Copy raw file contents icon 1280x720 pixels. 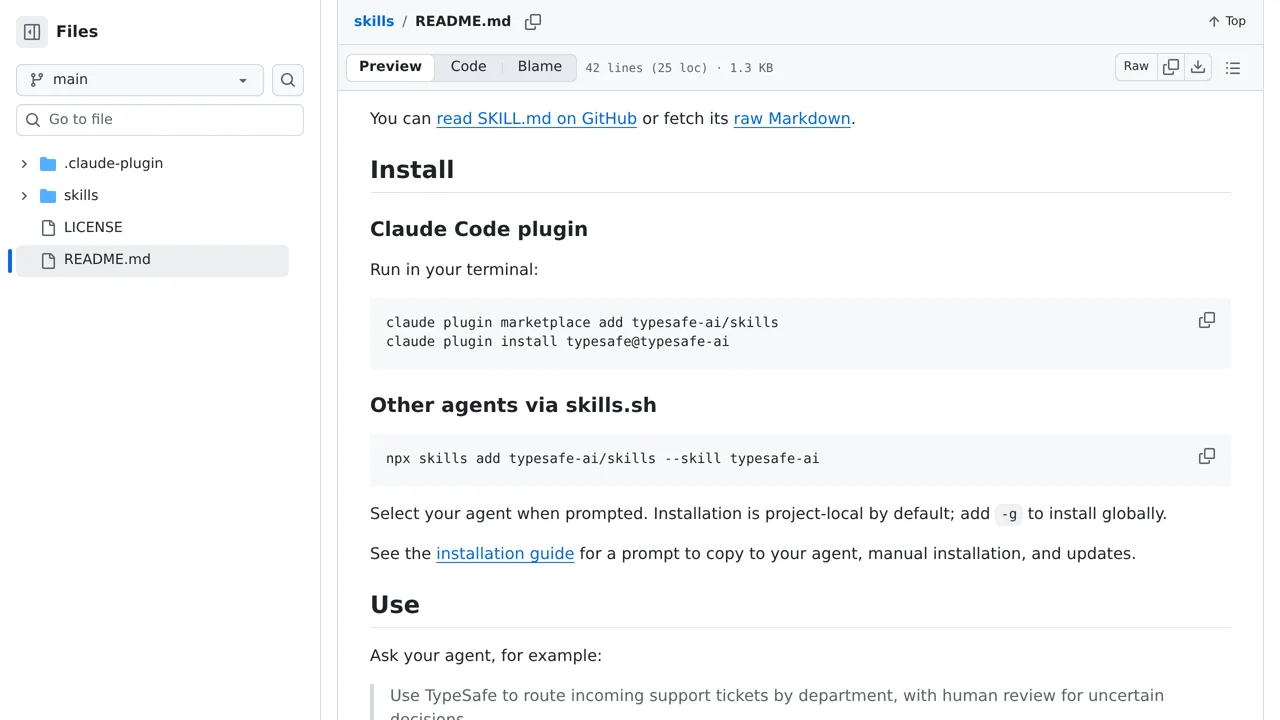coord(1171,67)
